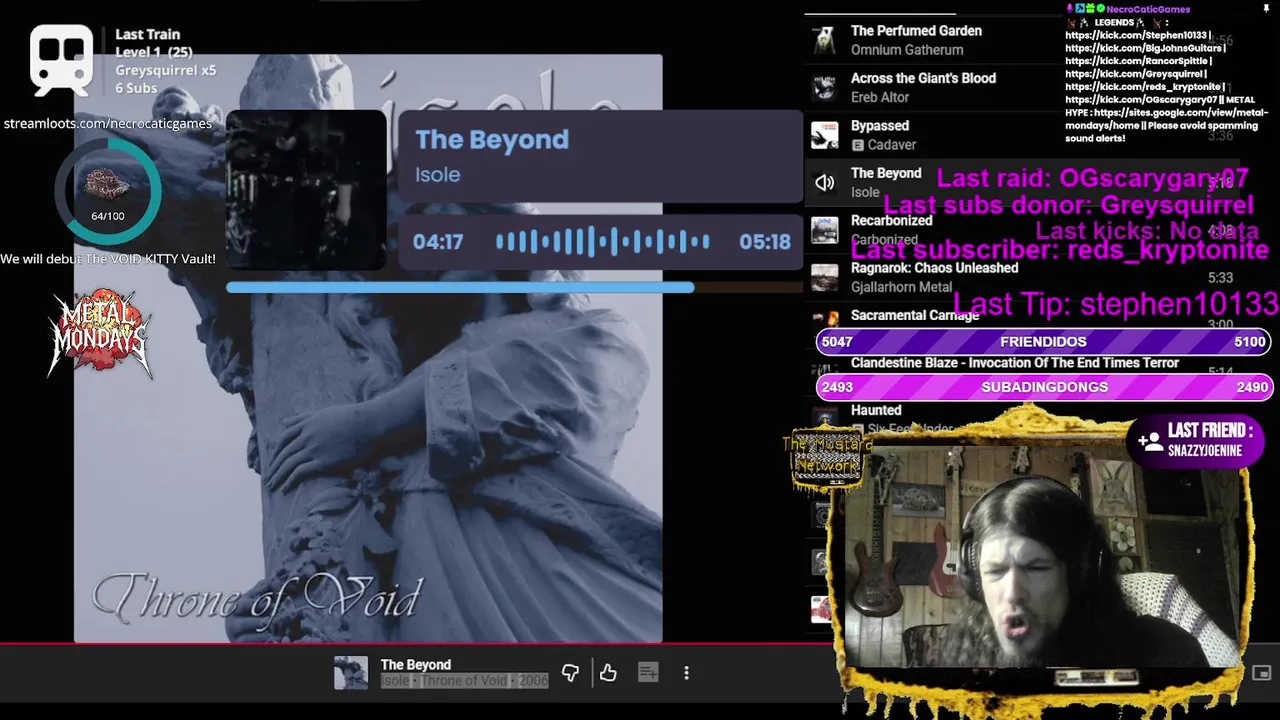Screen dimensions: 1280x720
Task: Click the Last Train icon
Action: pyautogui.click(x=62, y=59)
